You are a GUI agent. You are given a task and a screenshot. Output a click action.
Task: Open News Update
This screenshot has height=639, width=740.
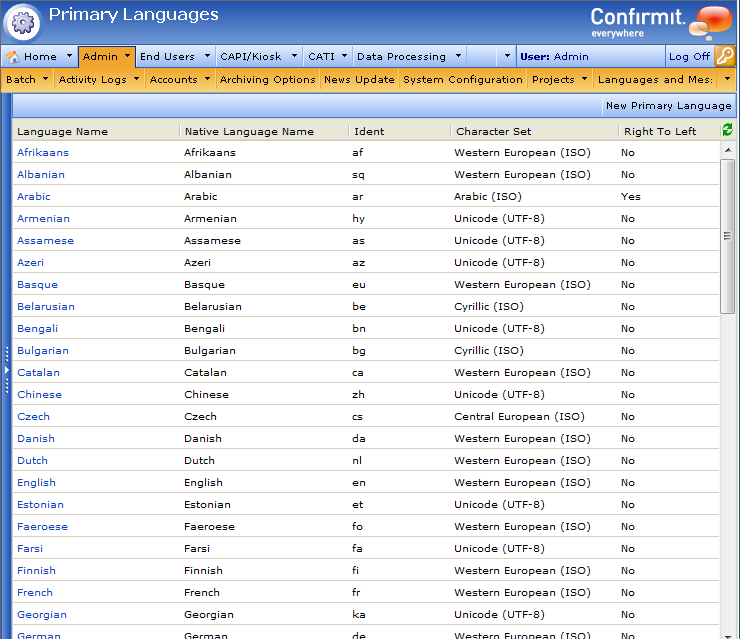point(359,79)
